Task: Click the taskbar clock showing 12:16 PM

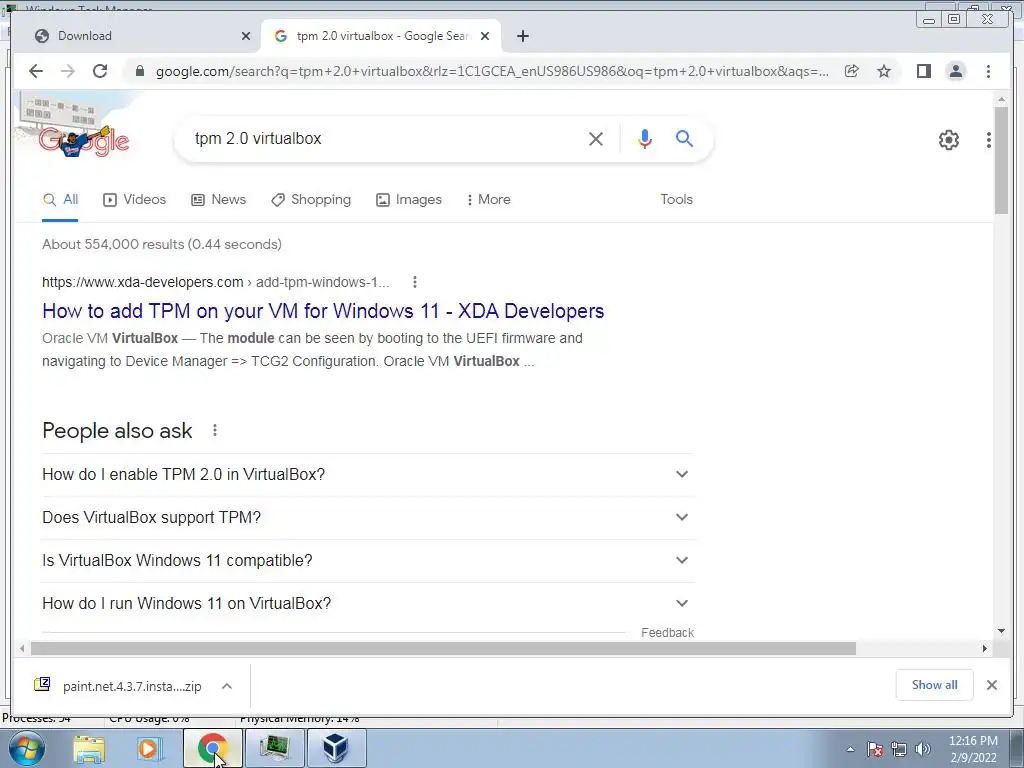Action: click(x=973, y=749)
